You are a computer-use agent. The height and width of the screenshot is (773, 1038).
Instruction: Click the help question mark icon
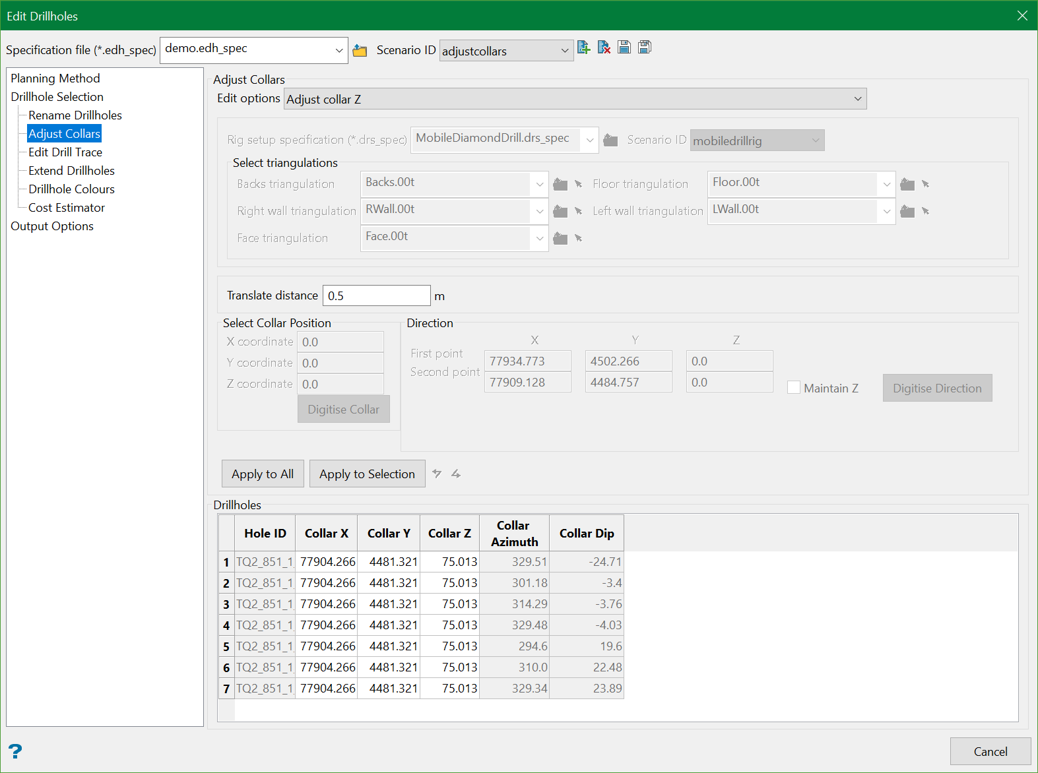15,752
